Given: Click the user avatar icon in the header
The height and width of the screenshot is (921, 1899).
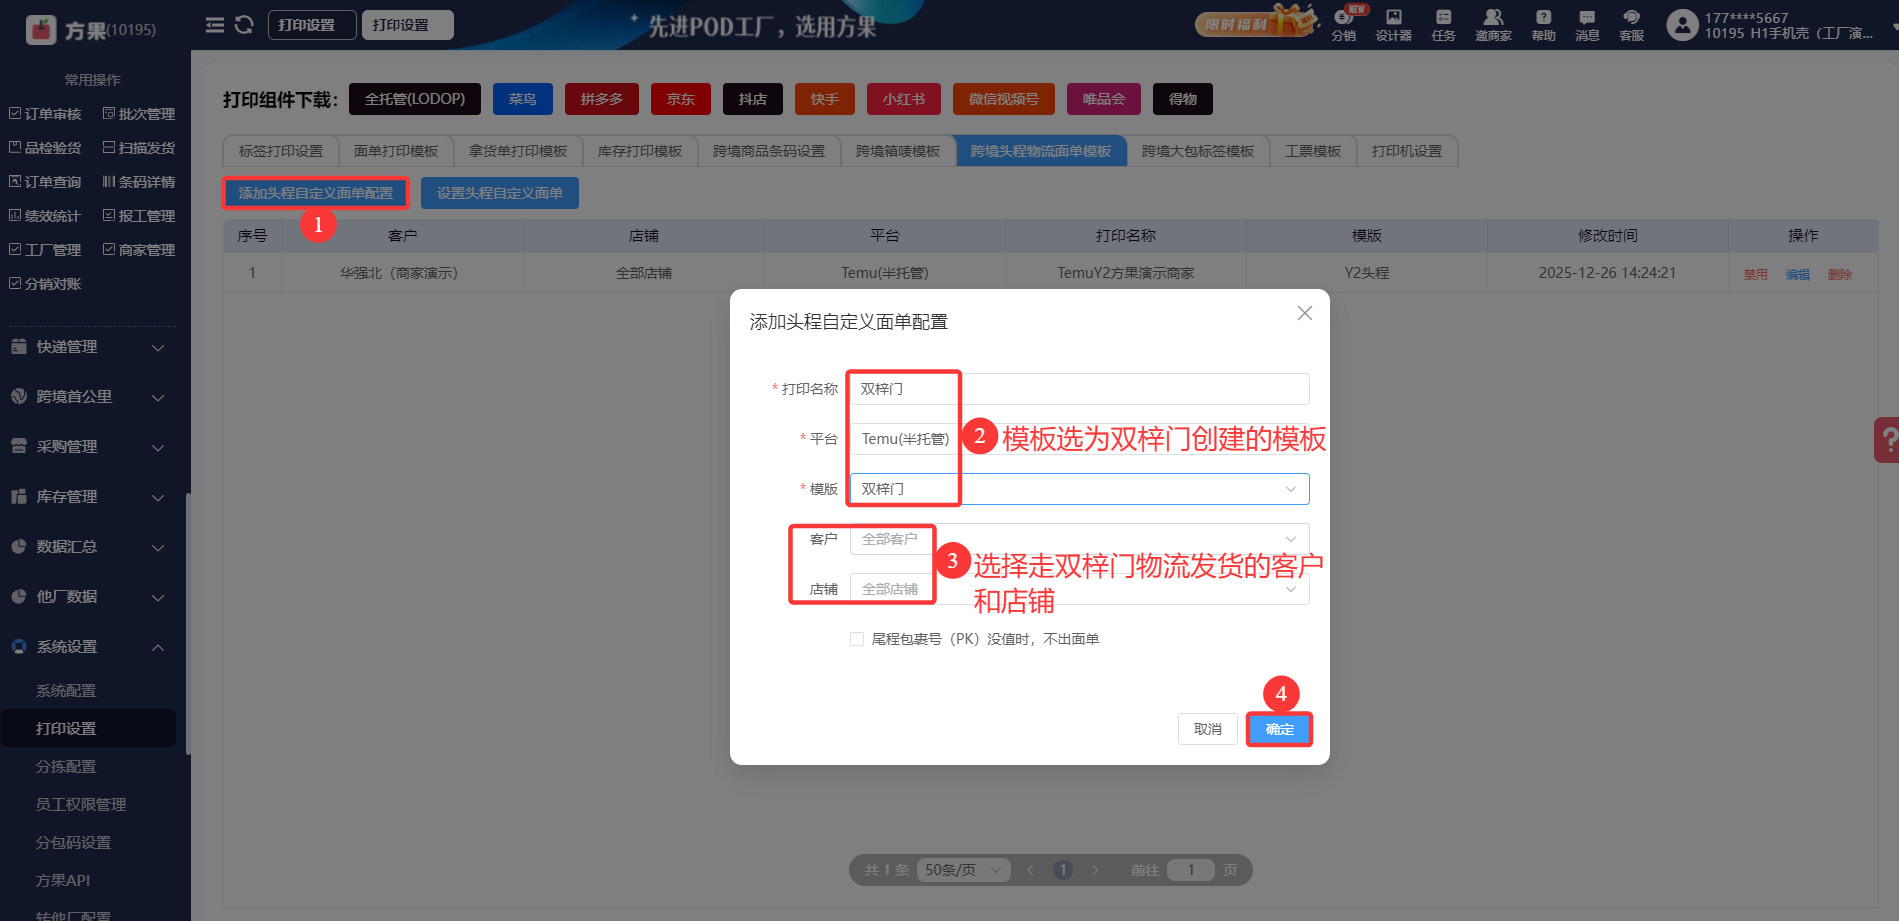Looking at the screenshot, I should pyautogui.click(x=1682, y=25).
